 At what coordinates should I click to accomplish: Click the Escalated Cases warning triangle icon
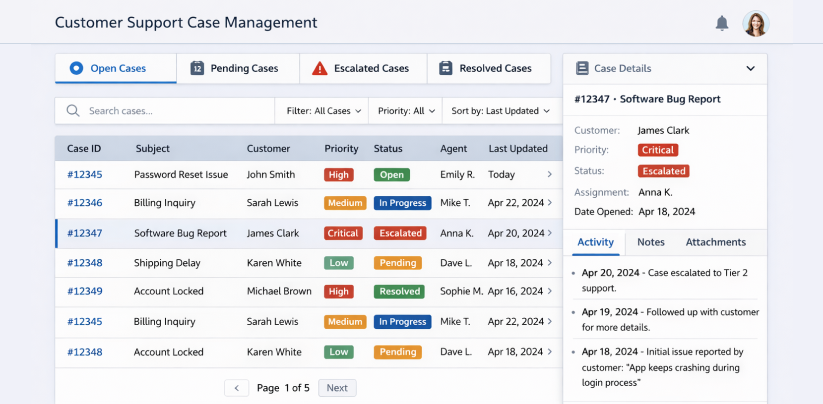tap(319, 69)
